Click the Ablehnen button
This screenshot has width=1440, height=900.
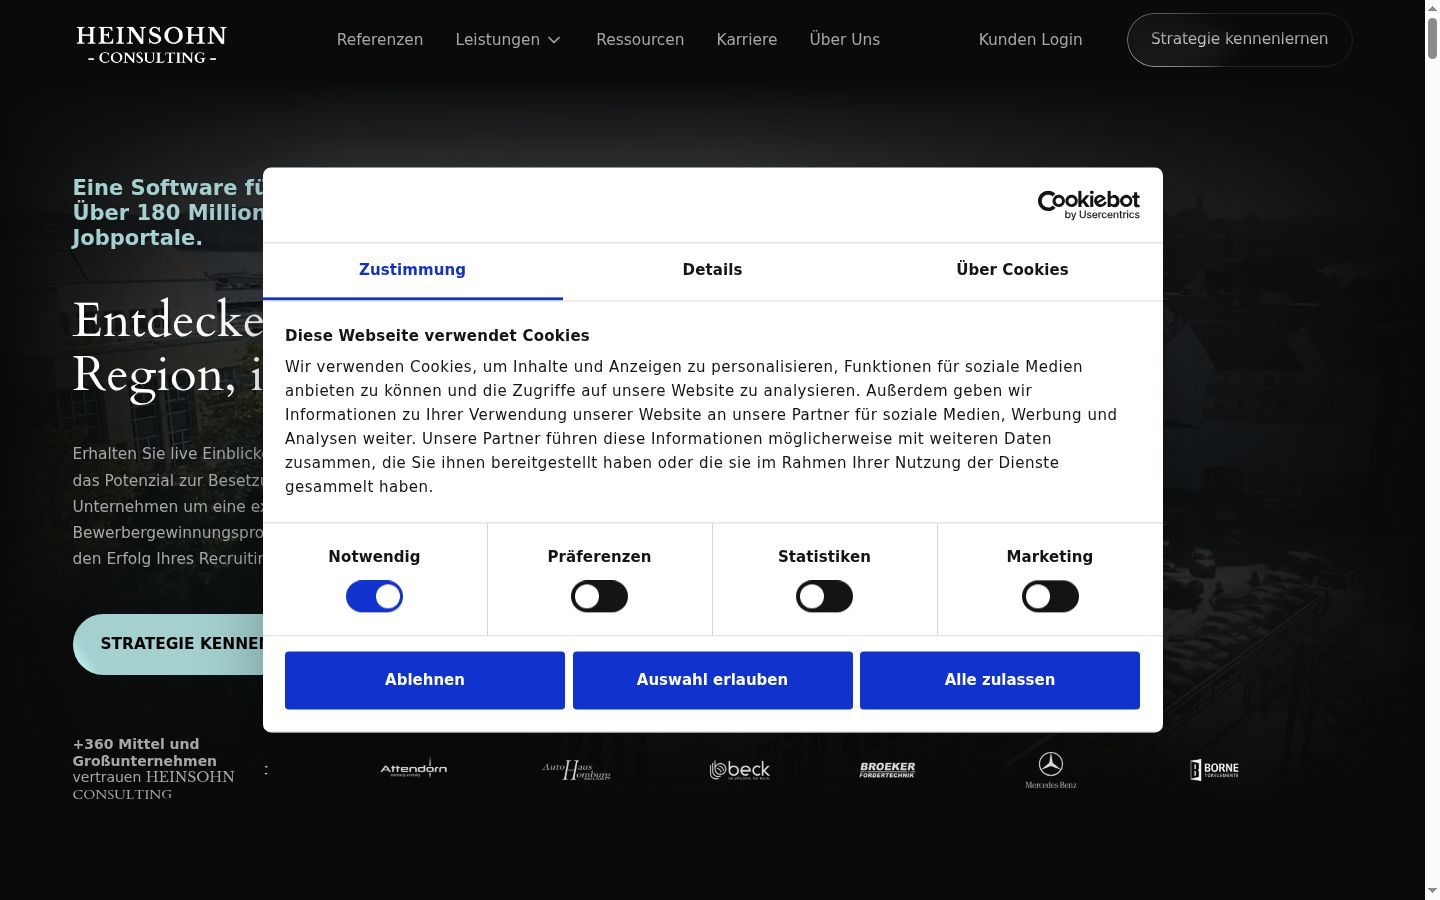click(x=425, y=680)
